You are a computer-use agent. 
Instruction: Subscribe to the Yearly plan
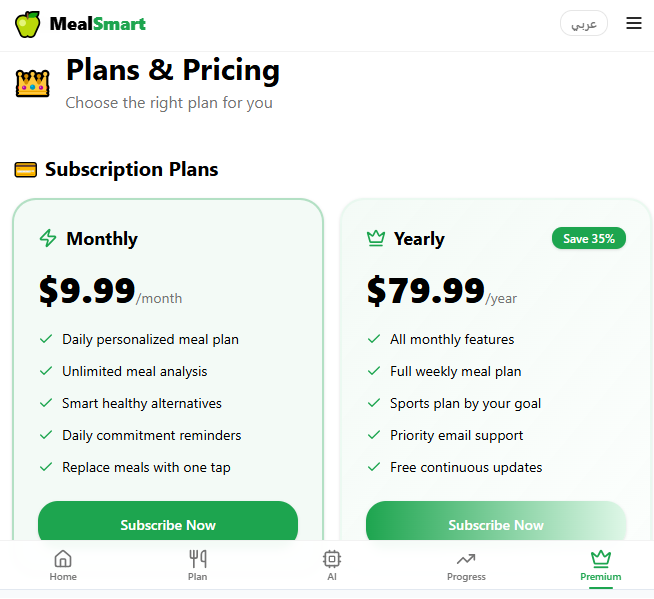(496, 524)
